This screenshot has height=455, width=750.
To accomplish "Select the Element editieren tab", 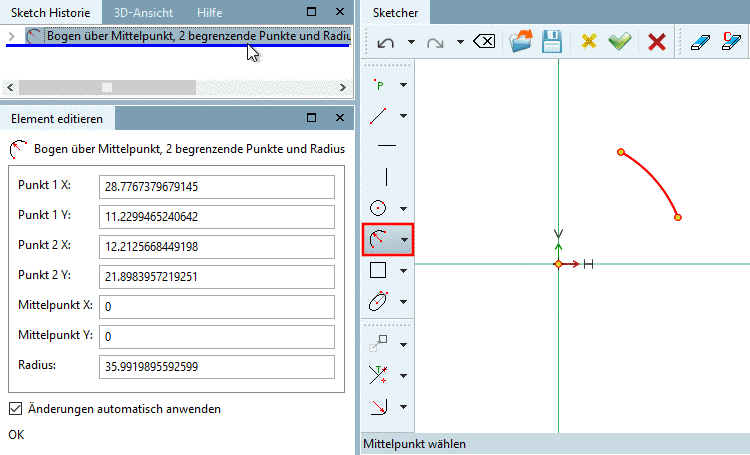I will 57,119.
